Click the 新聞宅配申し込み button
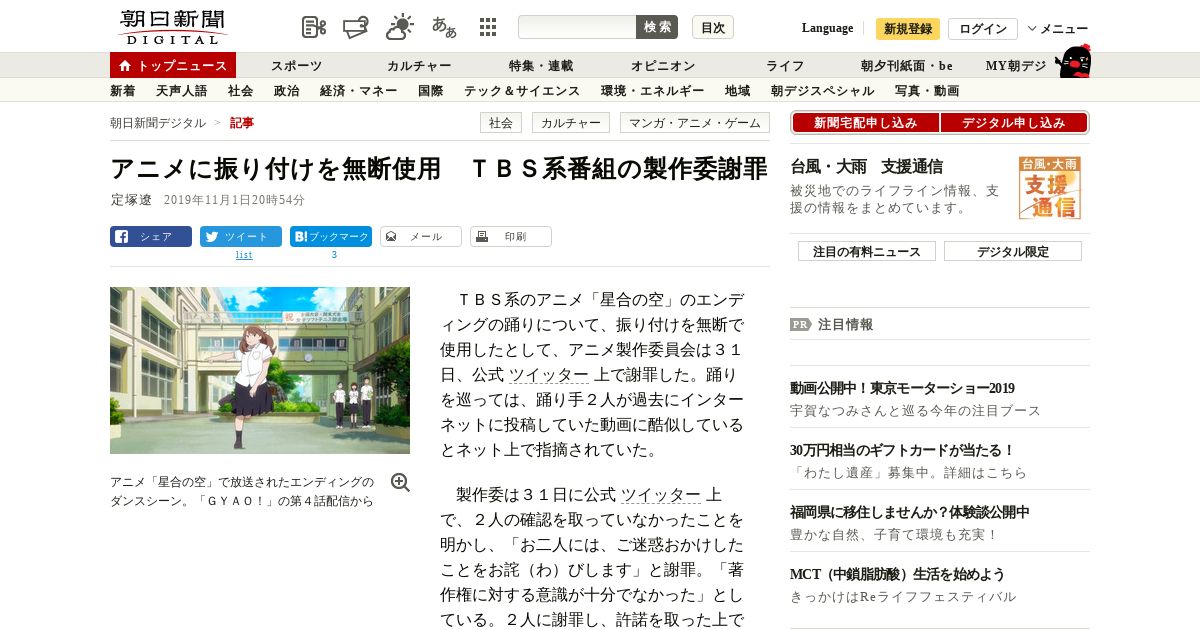Image resolution: width=1200 pixels, height=630 pixels. click(x=865, y=123)
